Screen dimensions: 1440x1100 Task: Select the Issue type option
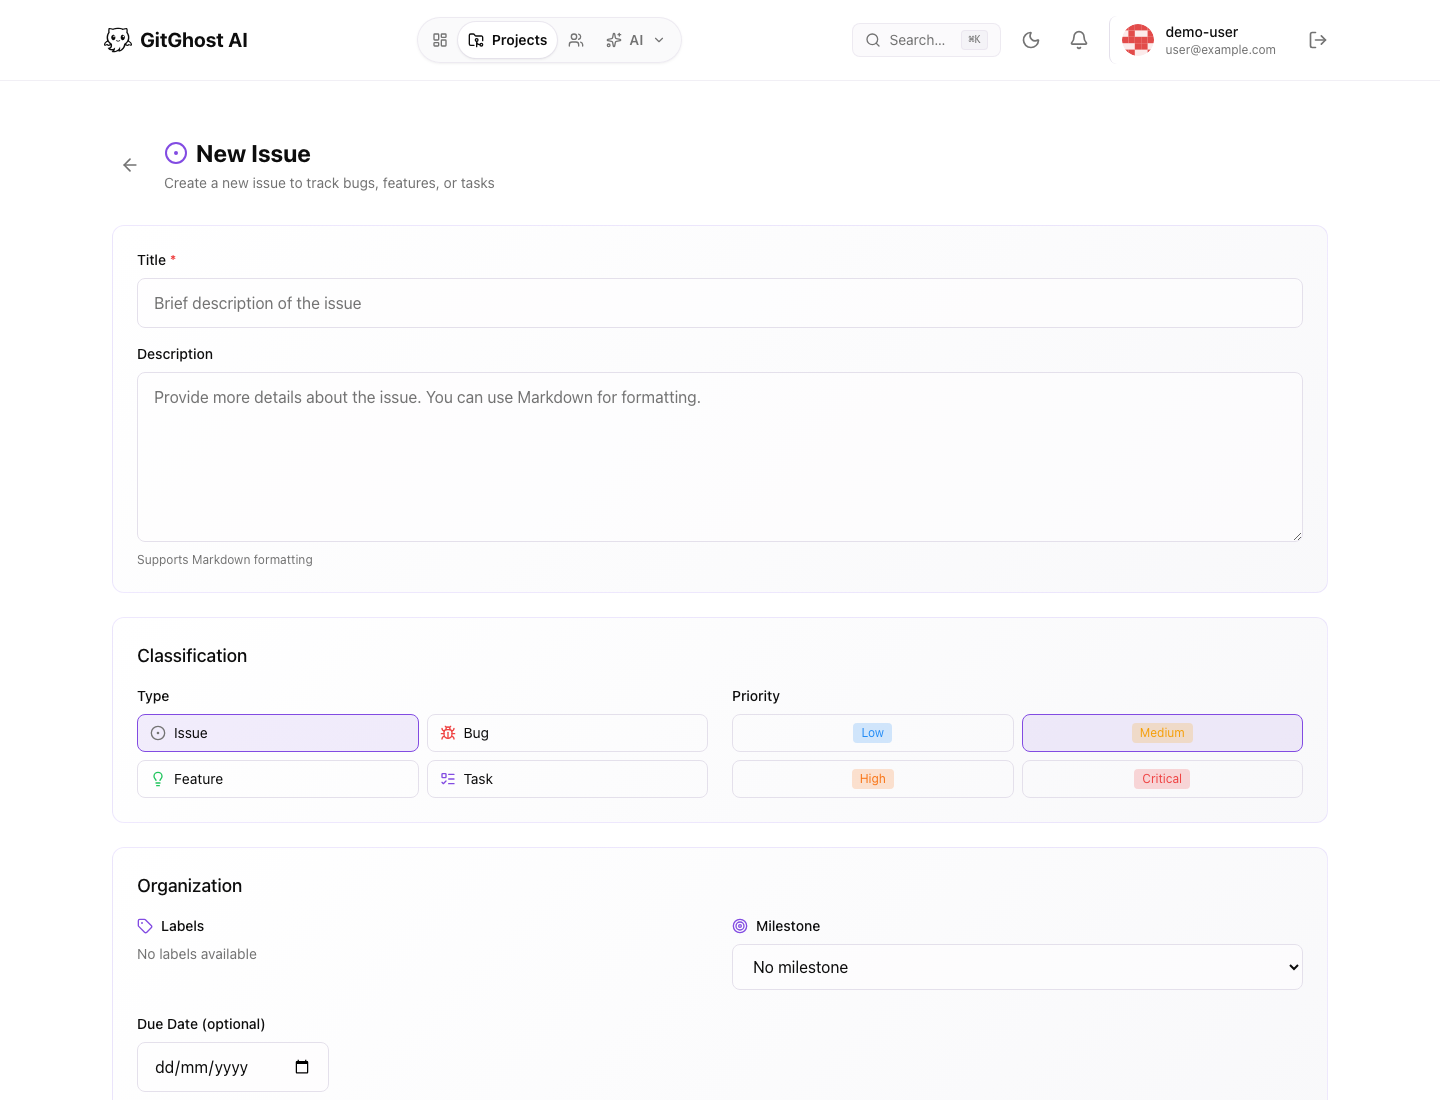coord(278,733)
